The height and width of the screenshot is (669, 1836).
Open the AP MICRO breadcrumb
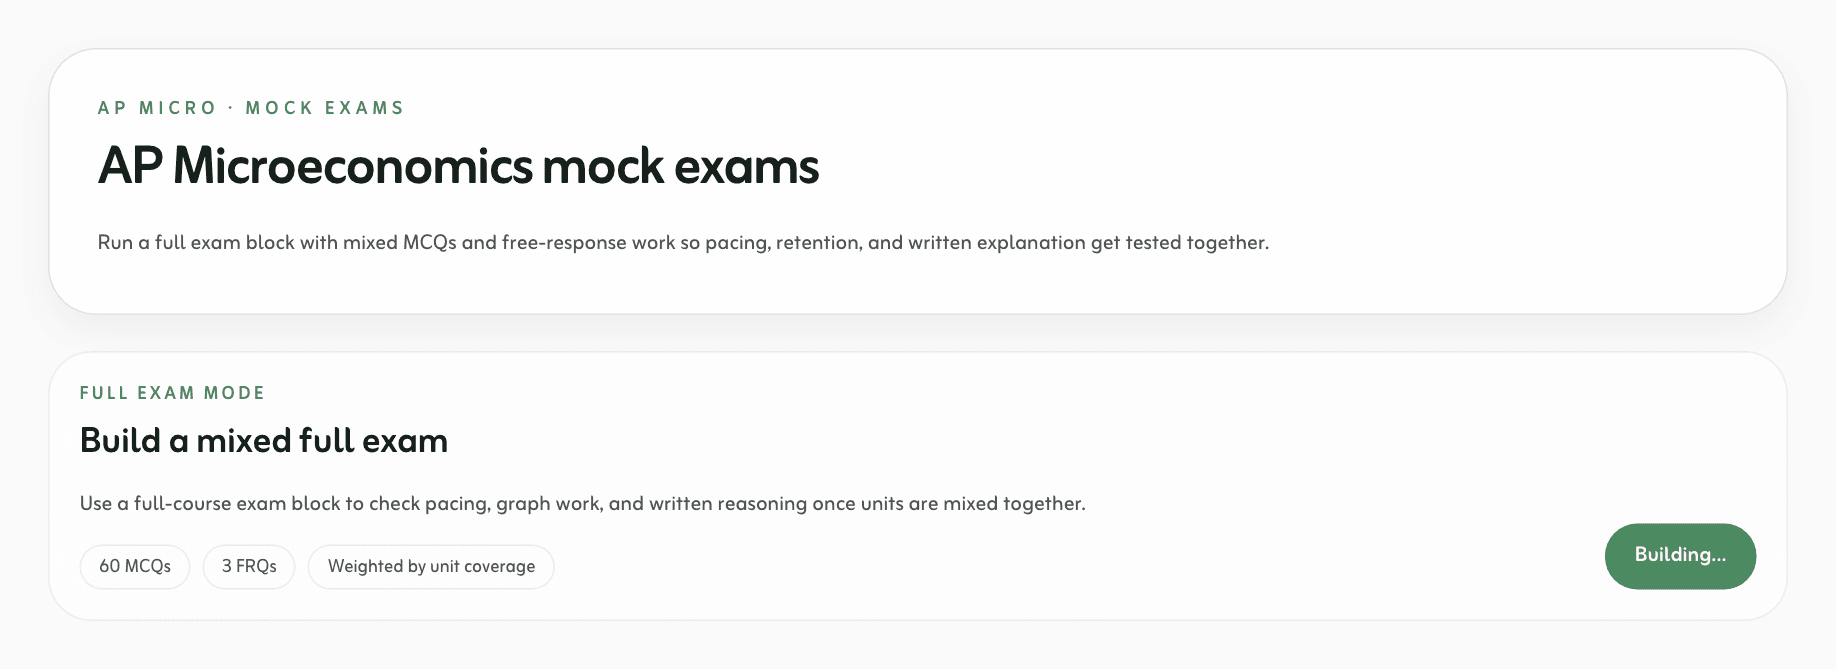157,108
